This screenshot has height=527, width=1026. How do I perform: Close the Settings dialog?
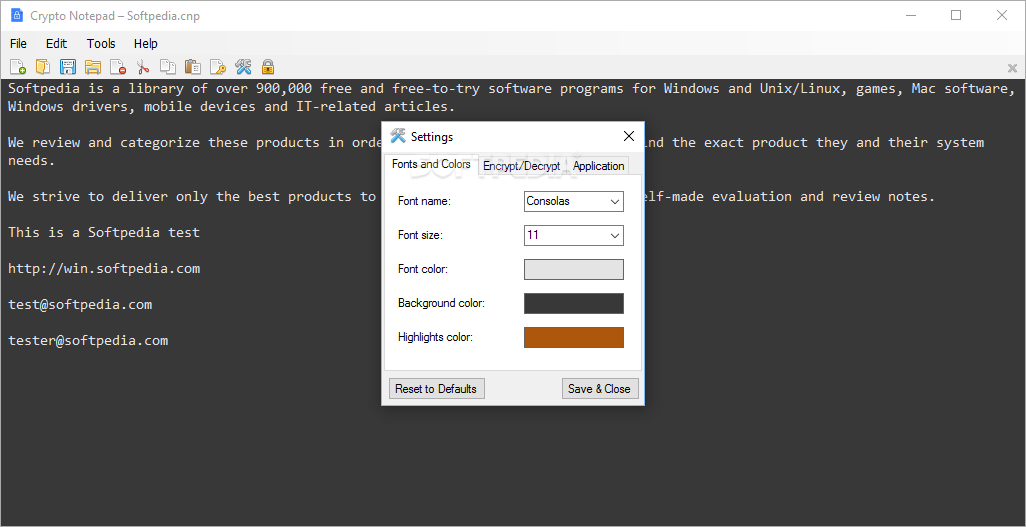tap(629, 136)
